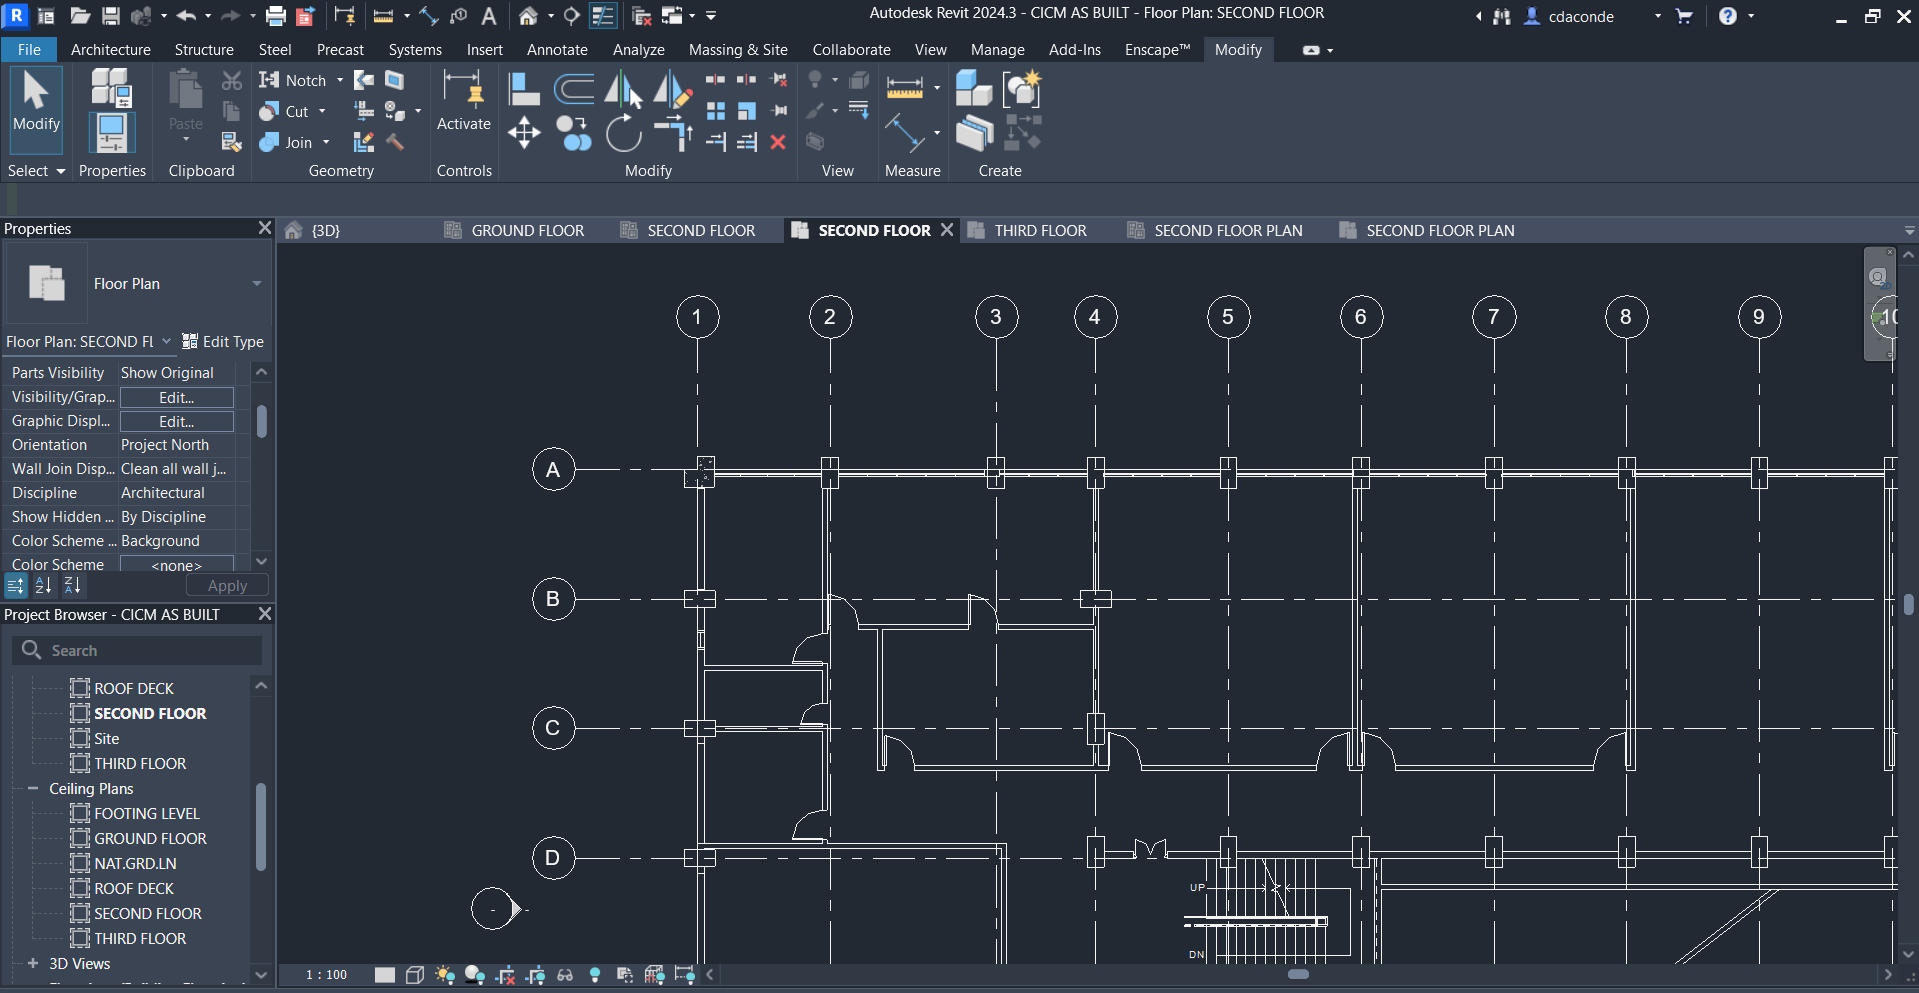This screenshot has height=993, width=1919.
Task: Click the File menu button
Action: click(29, 50)
